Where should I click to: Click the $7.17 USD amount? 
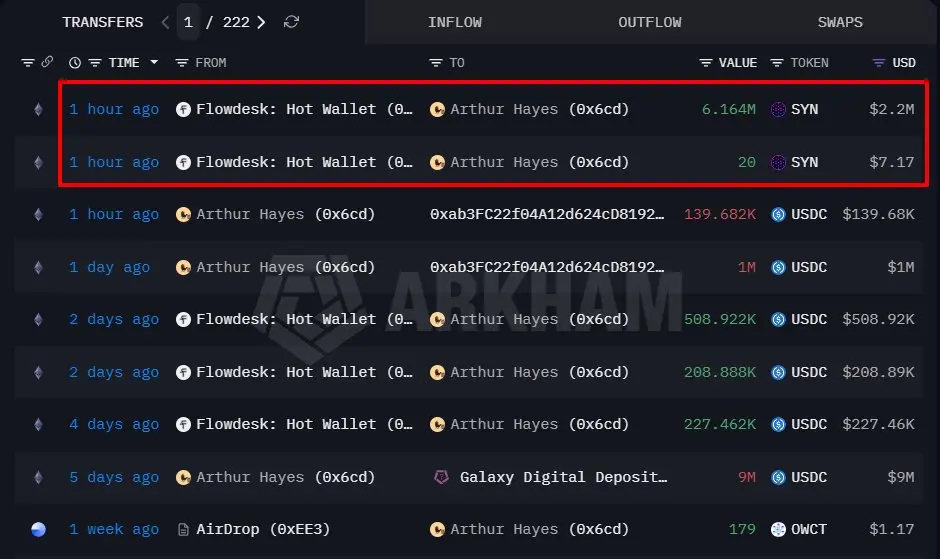pyautogui.click(x=891, y=162)
